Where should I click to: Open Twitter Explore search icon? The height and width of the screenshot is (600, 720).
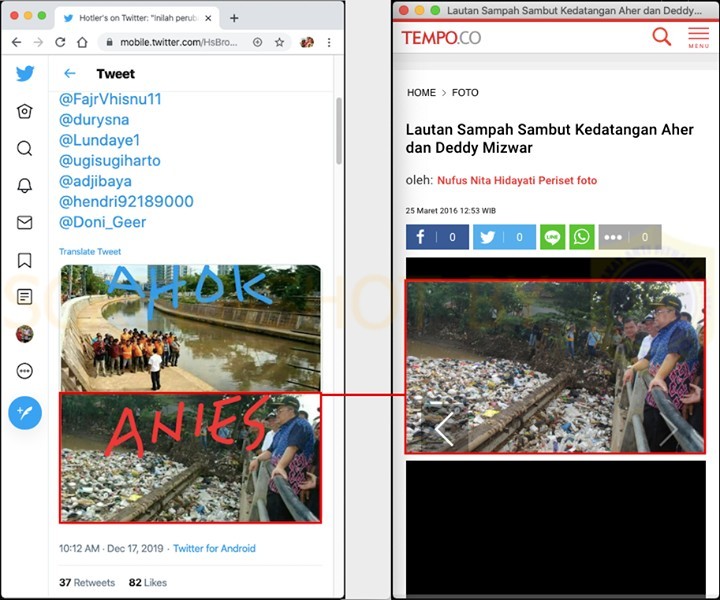(x=25, y=148)
